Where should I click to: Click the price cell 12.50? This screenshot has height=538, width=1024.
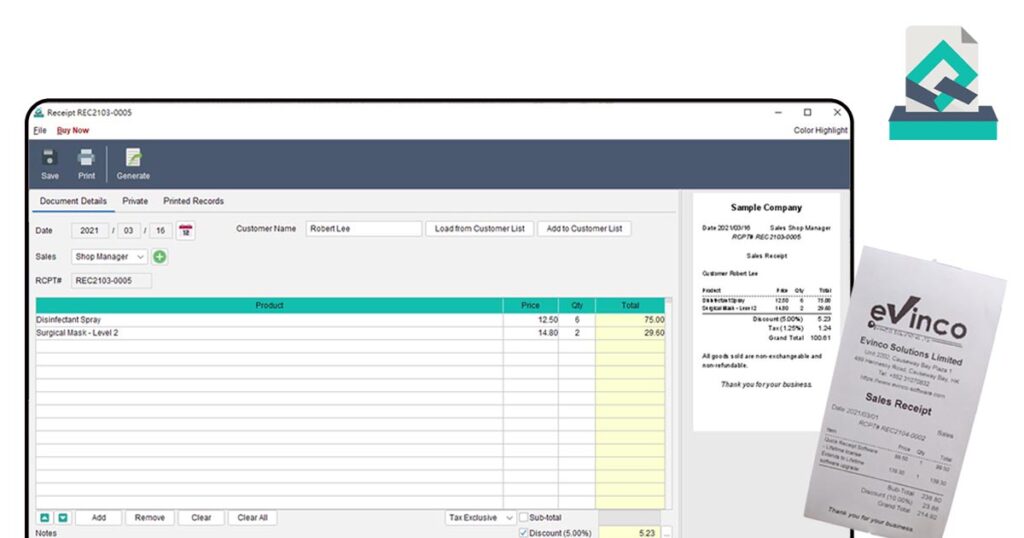coord(531,320)
